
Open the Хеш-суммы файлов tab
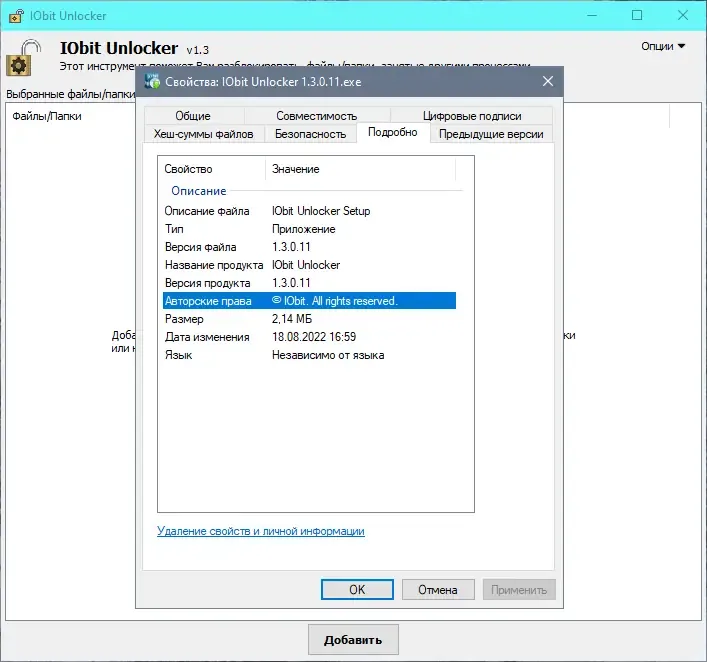pos(203,134)
